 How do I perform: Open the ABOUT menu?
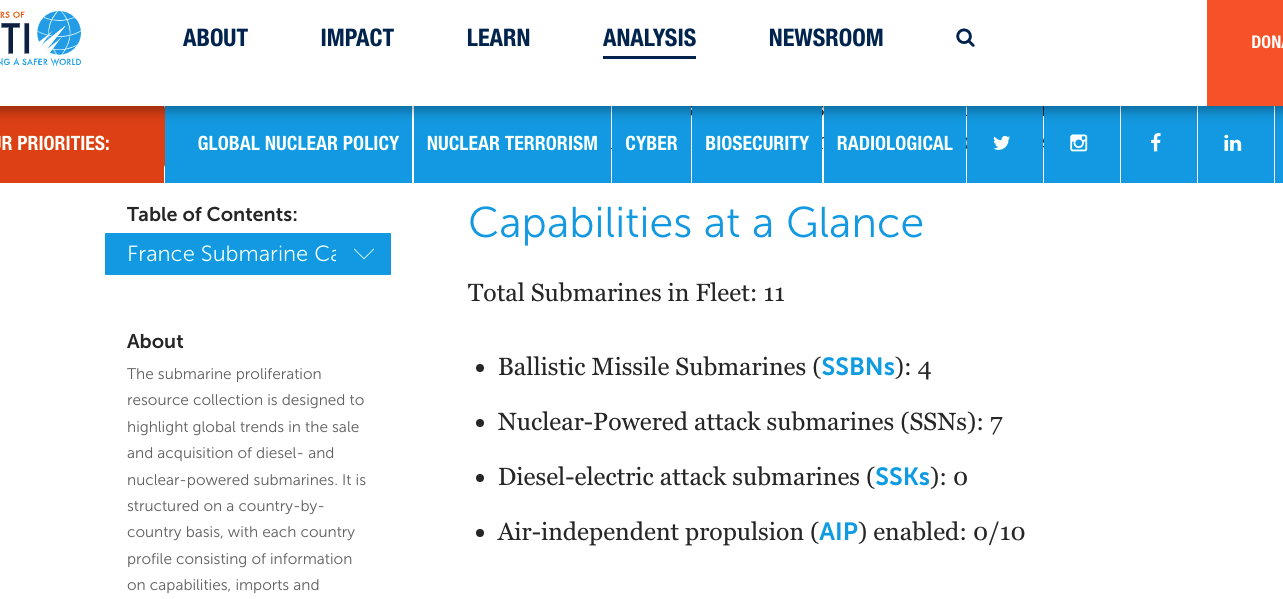[215, 38]
